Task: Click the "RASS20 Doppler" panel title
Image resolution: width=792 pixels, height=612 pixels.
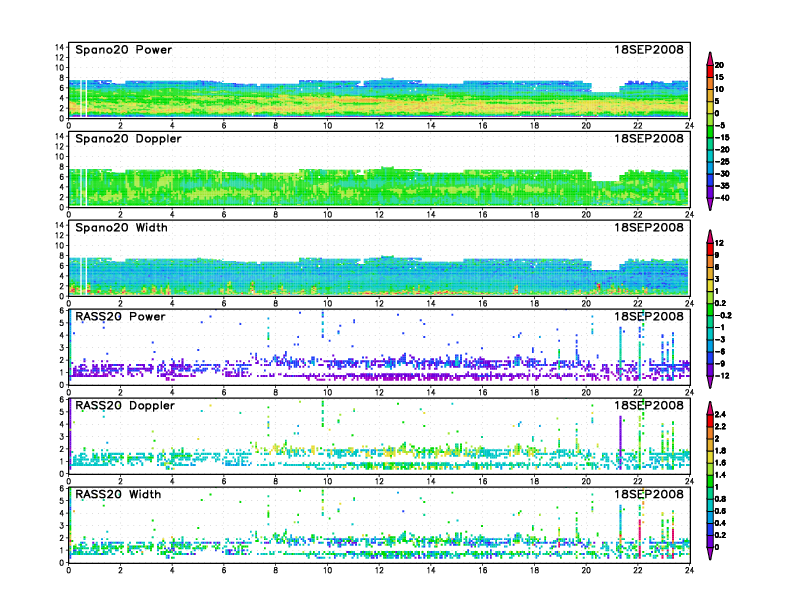Action: click(125, 405)
